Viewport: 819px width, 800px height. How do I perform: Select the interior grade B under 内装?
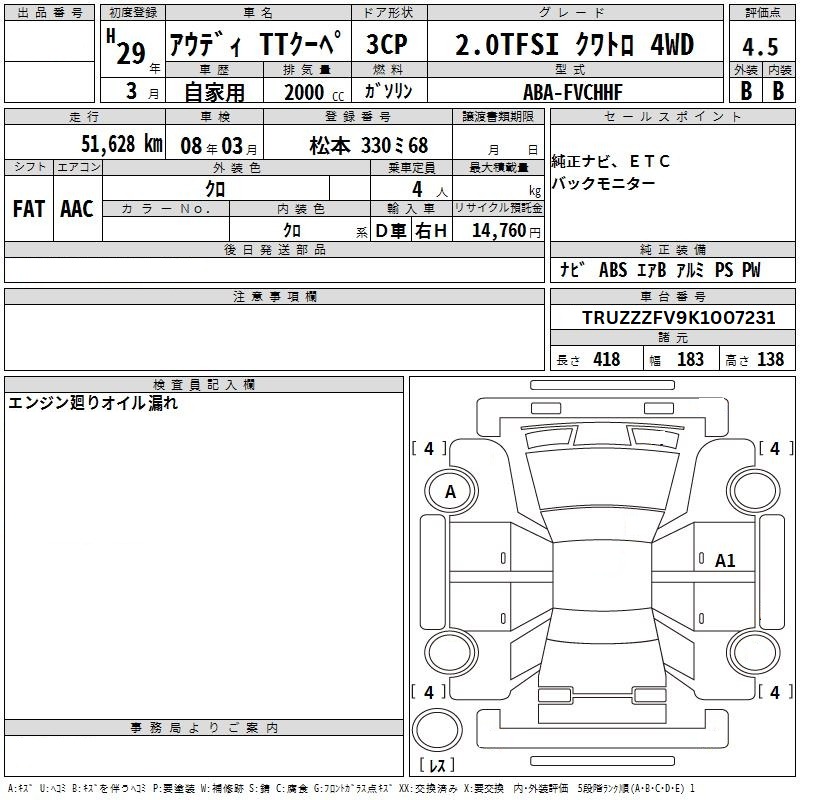click(778, 91)
